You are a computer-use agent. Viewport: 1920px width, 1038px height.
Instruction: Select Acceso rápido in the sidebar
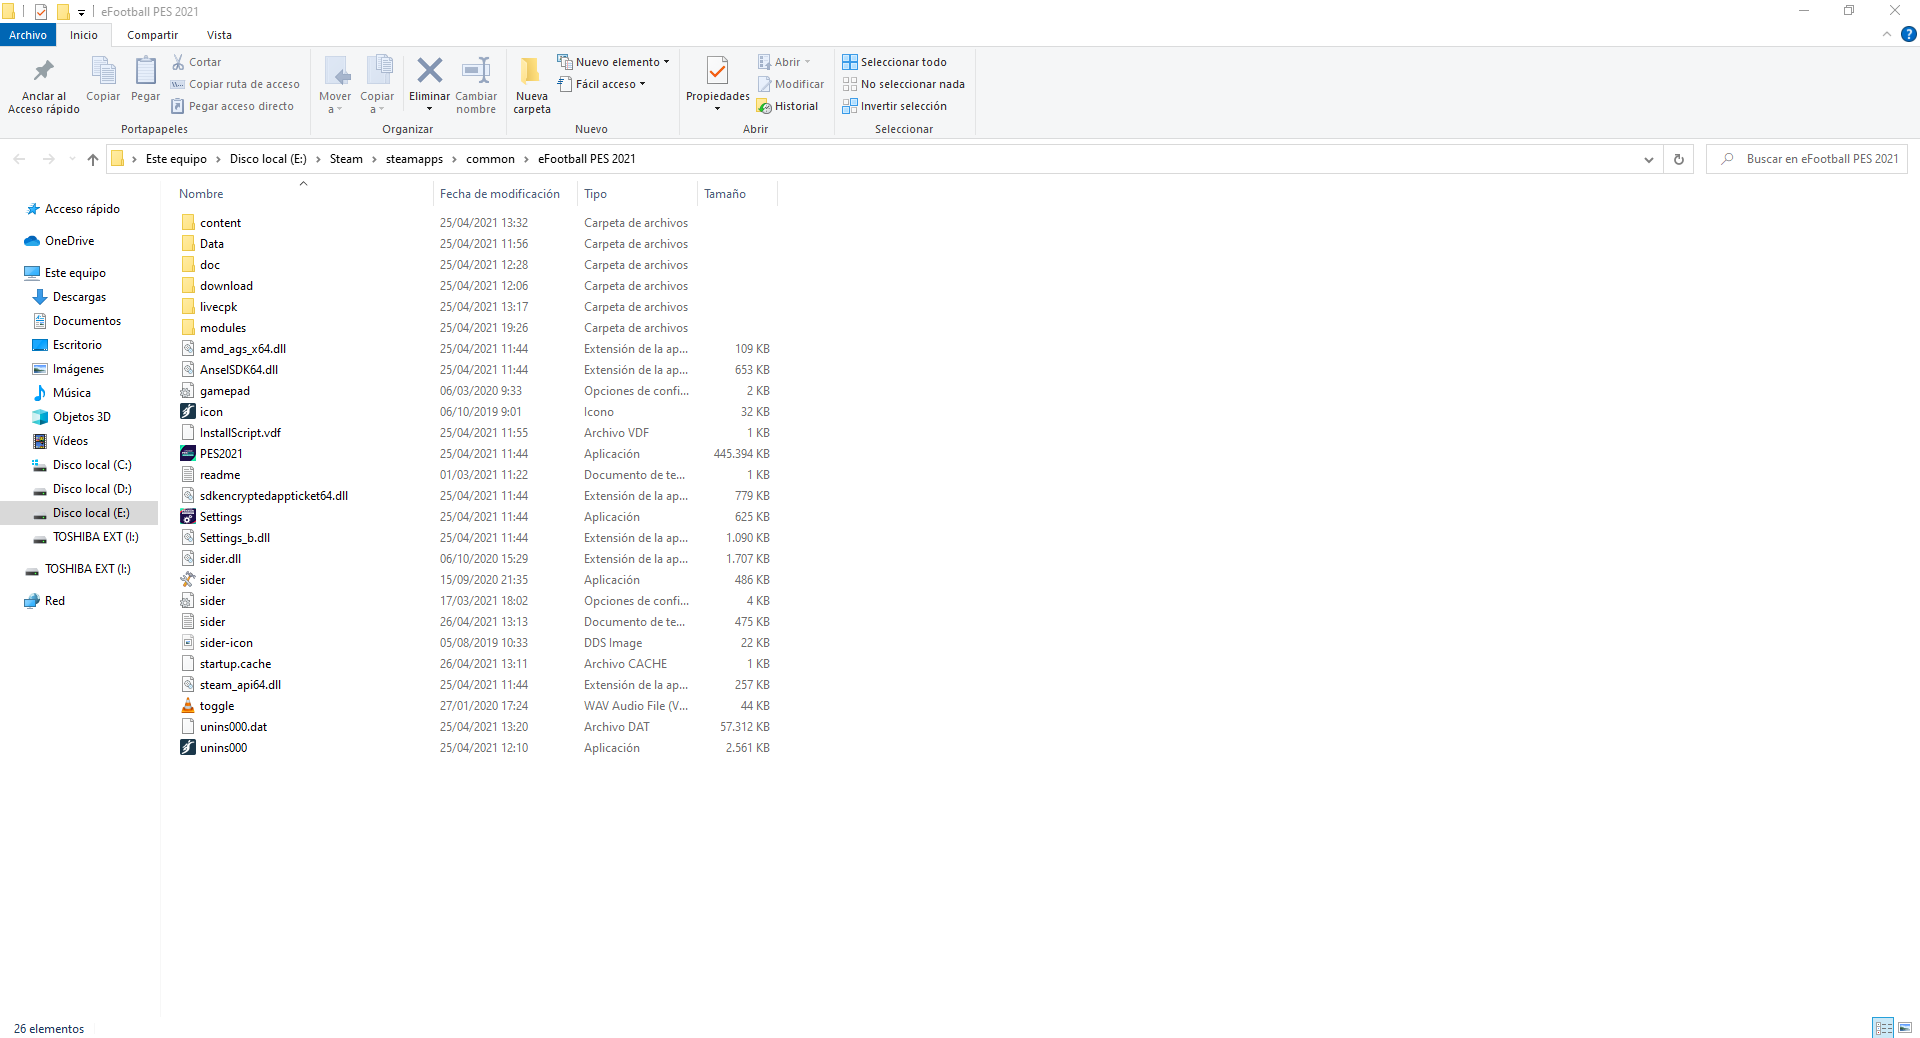[82, 209]
